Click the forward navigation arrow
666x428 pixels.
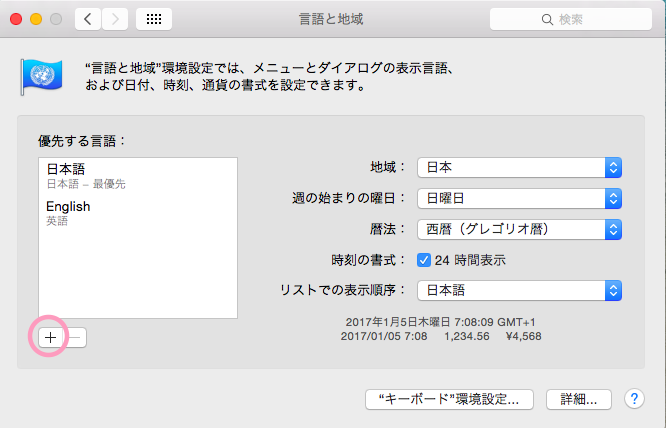pos(115,19)
